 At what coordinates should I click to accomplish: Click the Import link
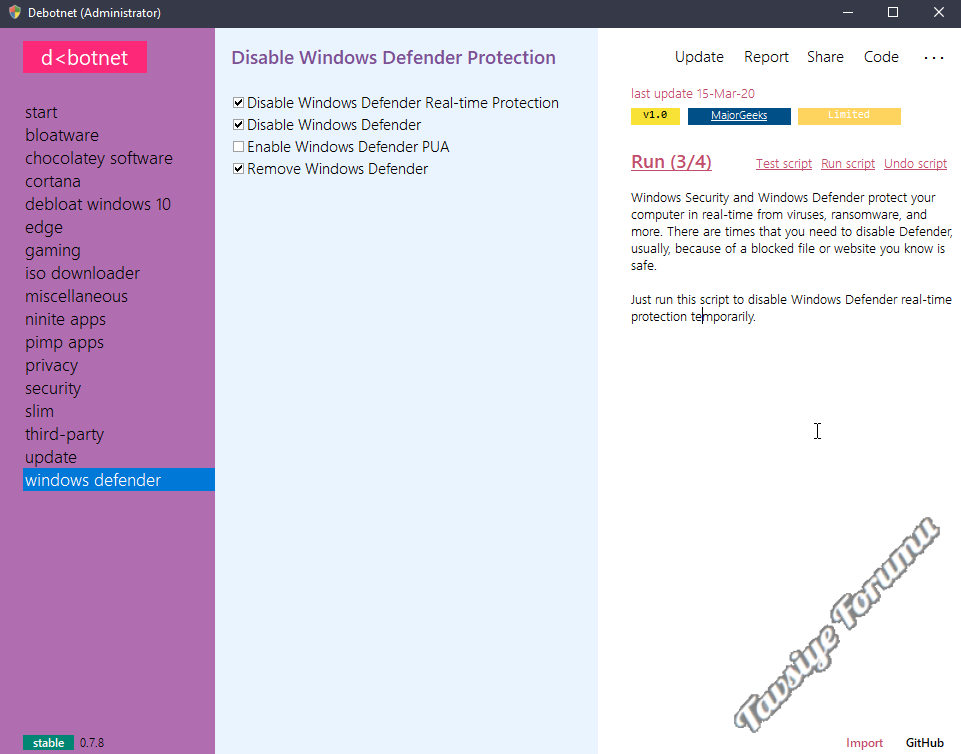tap(864, 743)
